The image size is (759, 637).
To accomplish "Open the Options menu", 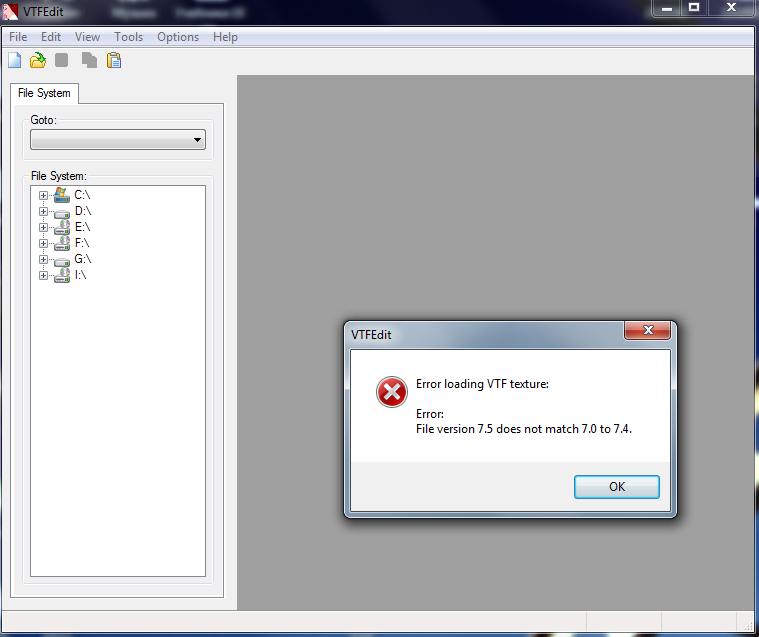I will coord(178,37).
